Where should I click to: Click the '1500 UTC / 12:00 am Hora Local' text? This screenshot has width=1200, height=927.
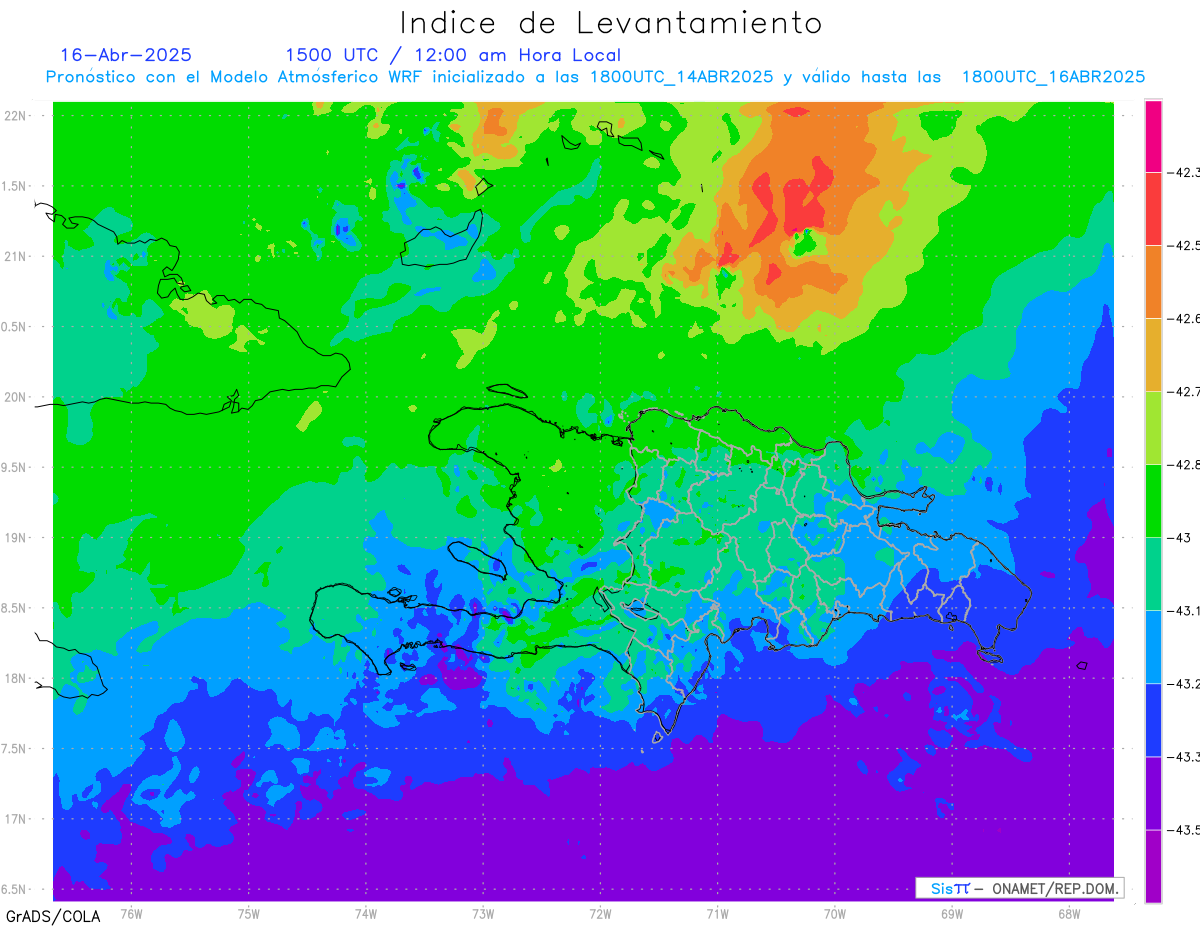[x=453, y=55]
